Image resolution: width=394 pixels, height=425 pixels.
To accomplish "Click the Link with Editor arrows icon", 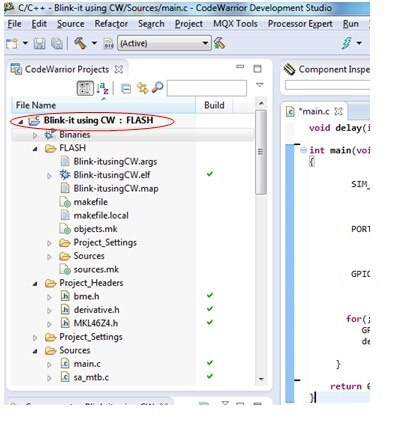I will [142, 88].
